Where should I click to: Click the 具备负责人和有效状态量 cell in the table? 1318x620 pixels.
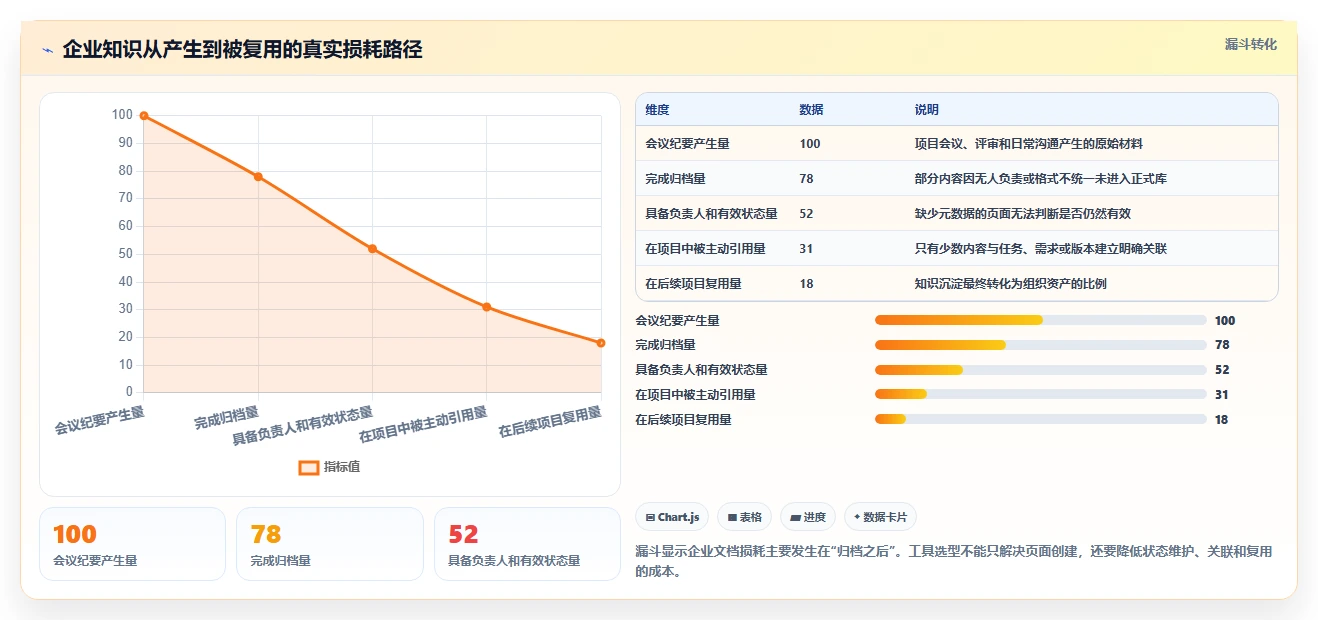pos(712,214)
